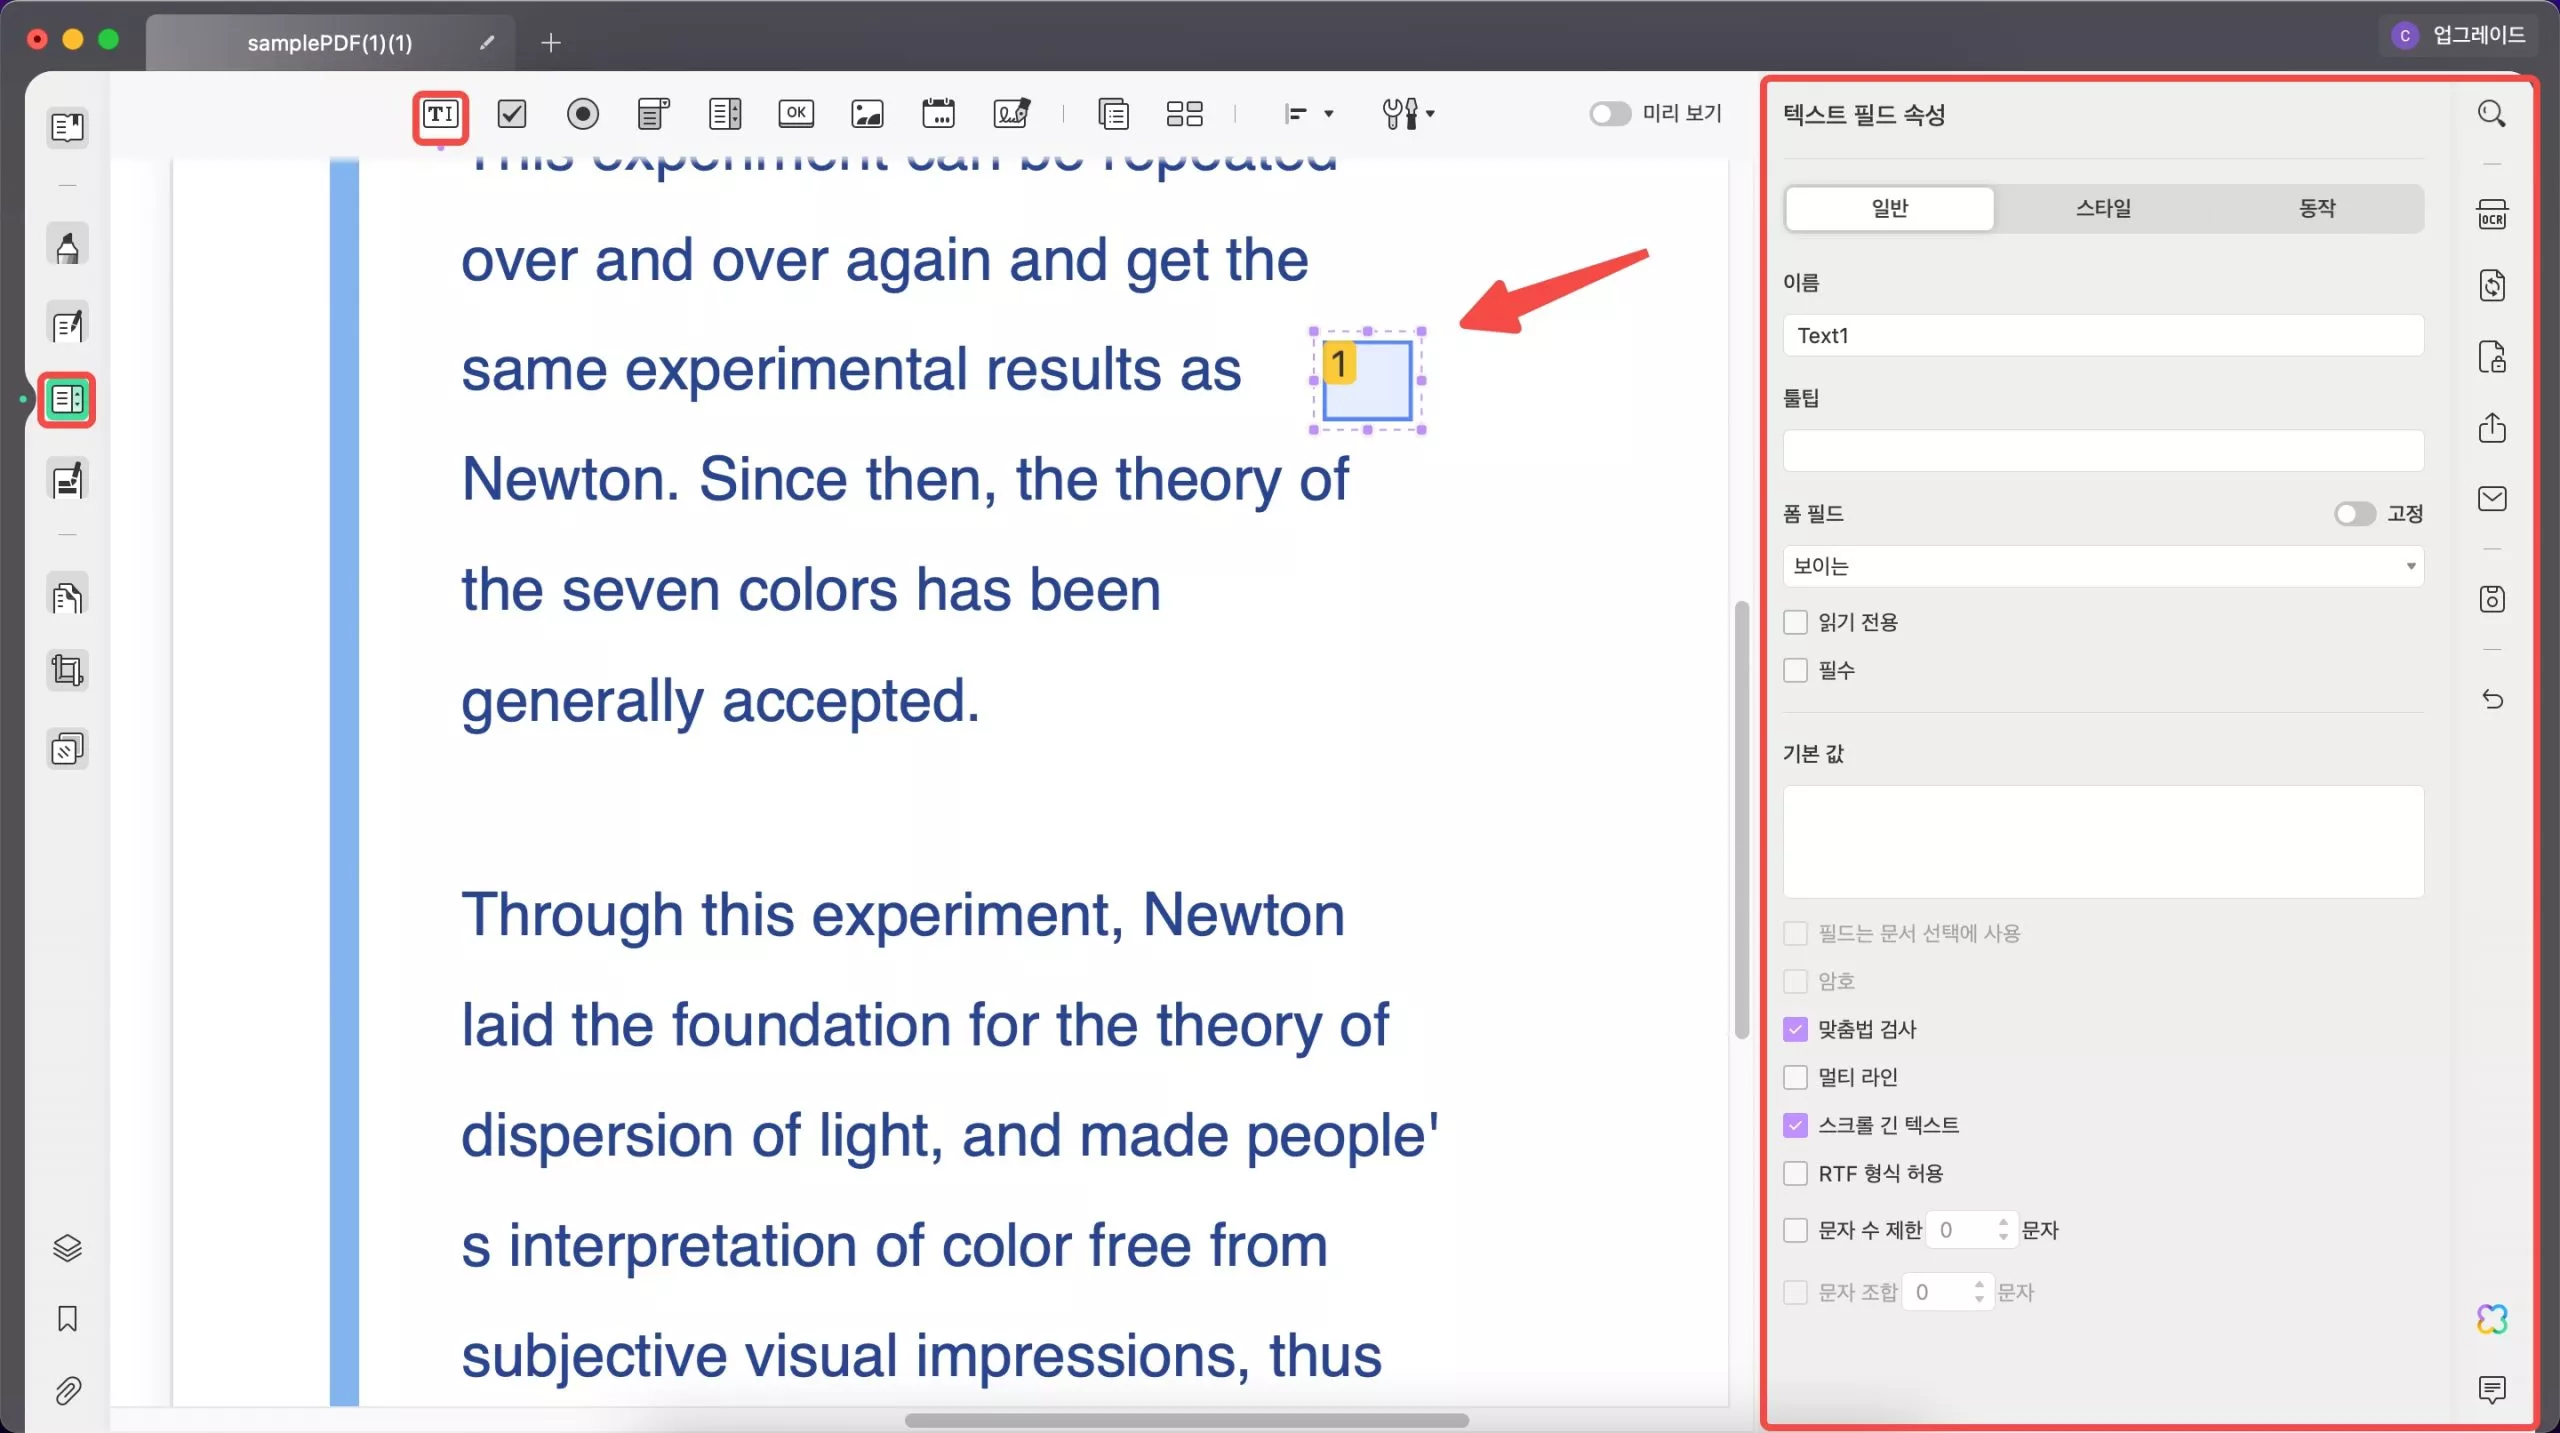The height and width of the screenshot is (1433, 2560).
Task: Select the Dropdown (combo box) form tool
Action: [x=653, y=114]
